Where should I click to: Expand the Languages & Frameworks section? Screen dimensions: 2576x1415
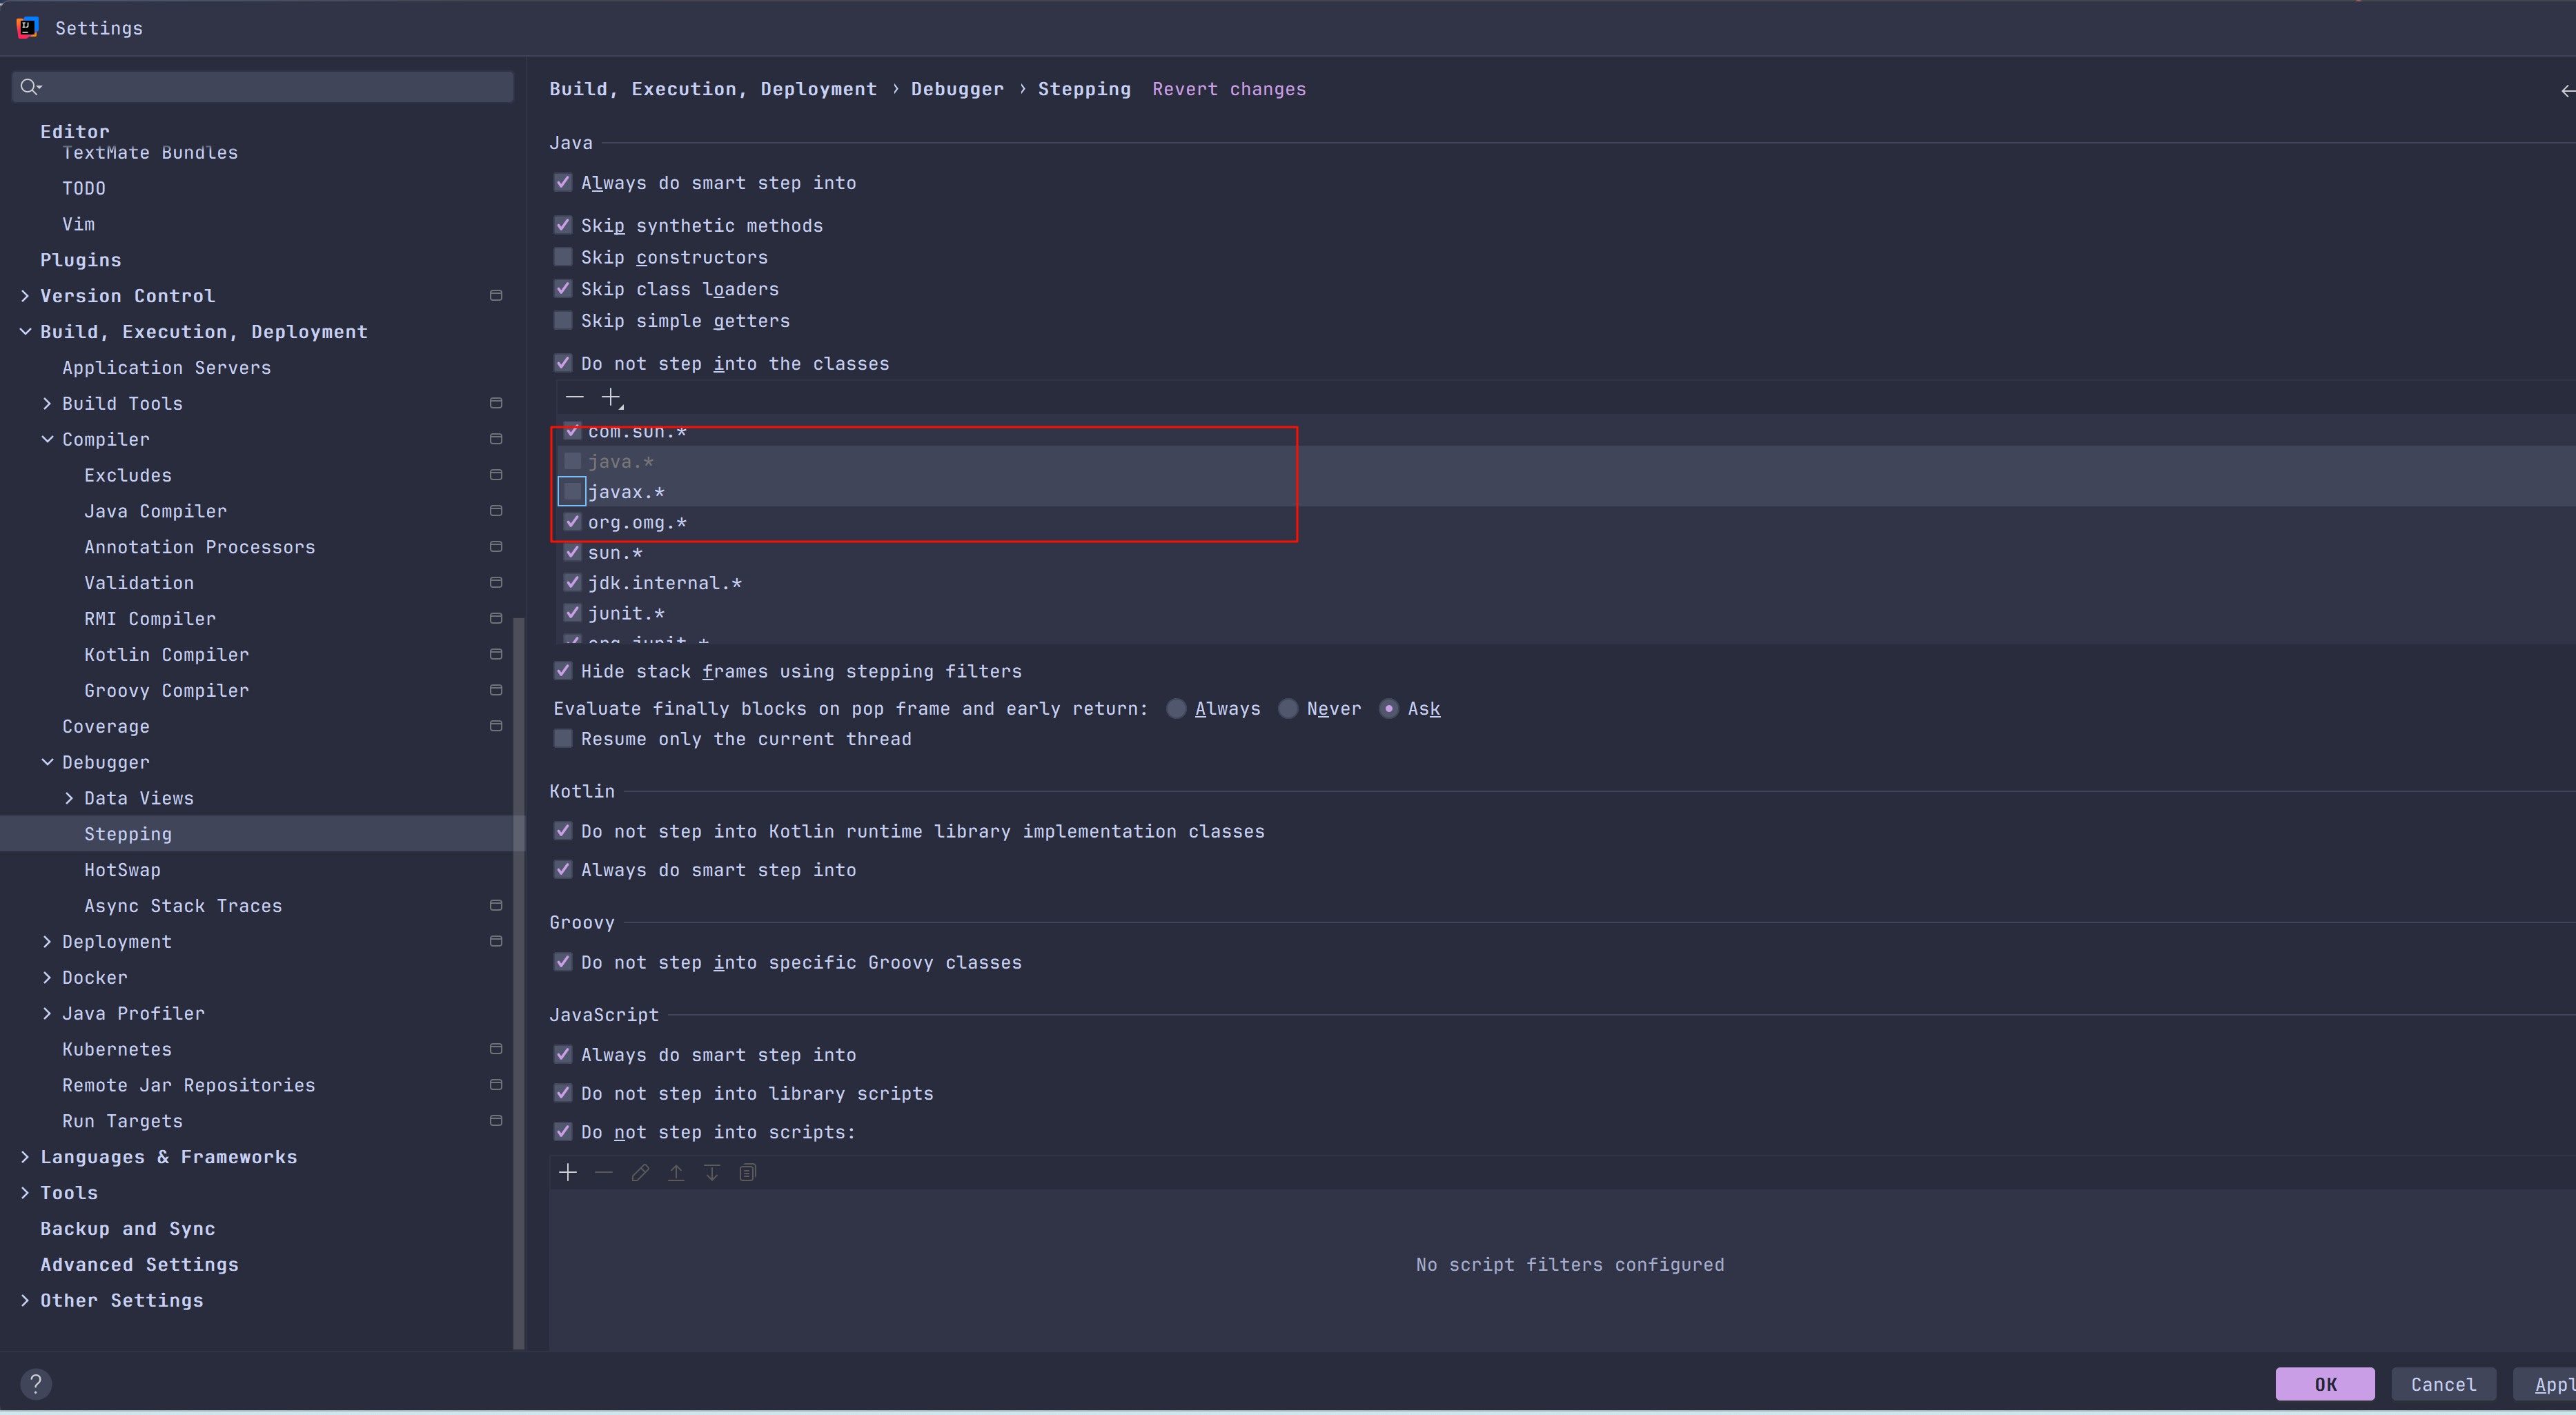25,1157
